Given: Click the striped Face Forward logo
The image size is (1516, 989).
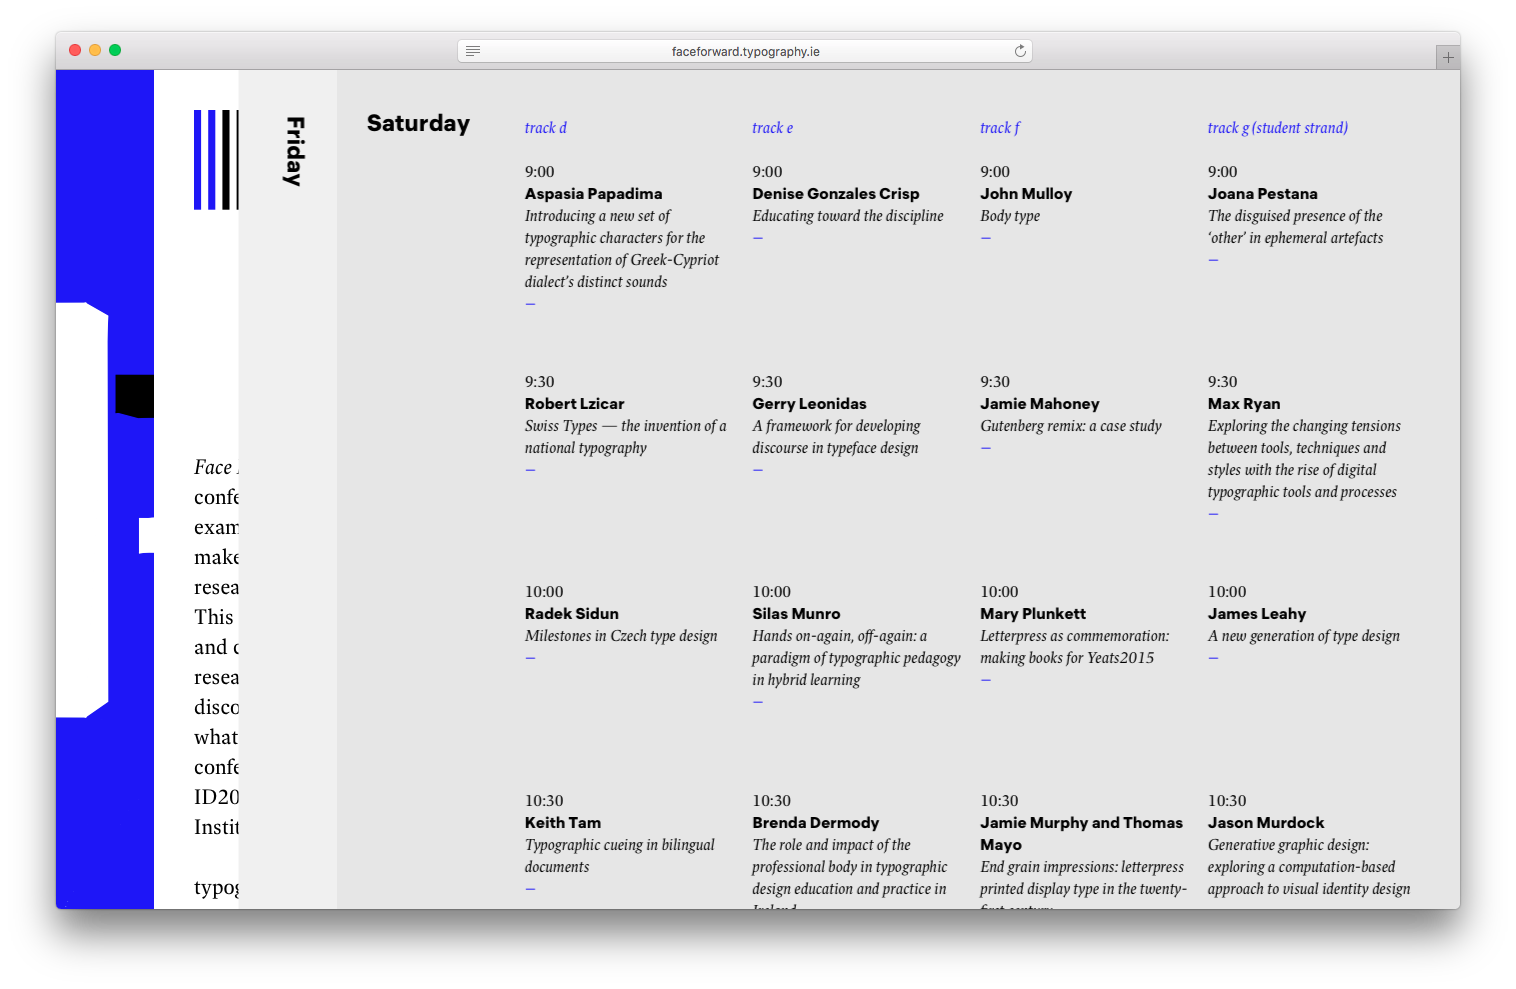Looking at the screenshot, I should [216, 160].
